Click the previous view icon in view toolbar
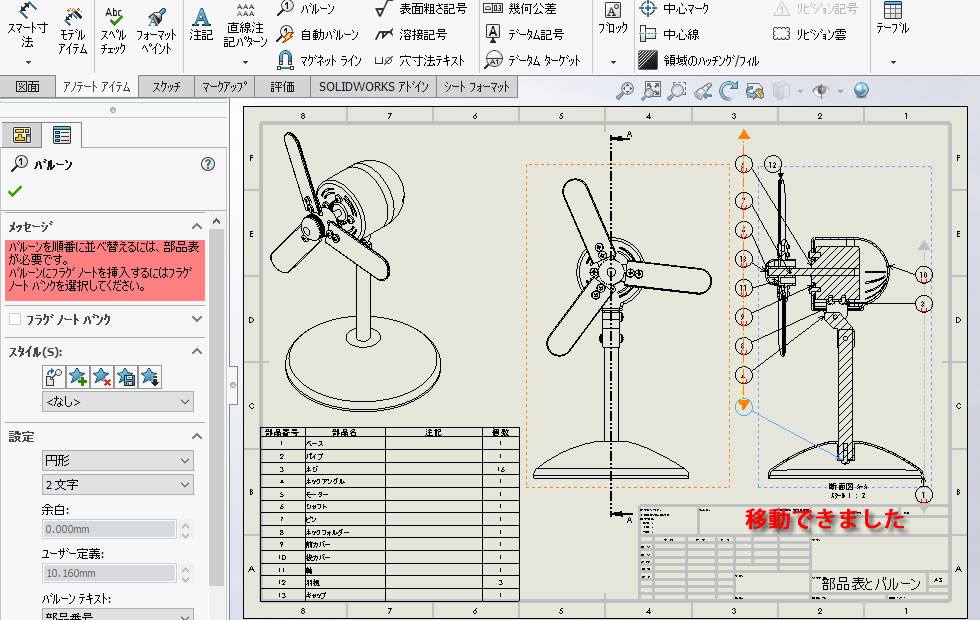The width and height of the screenshot is (980, 620). 703,91
